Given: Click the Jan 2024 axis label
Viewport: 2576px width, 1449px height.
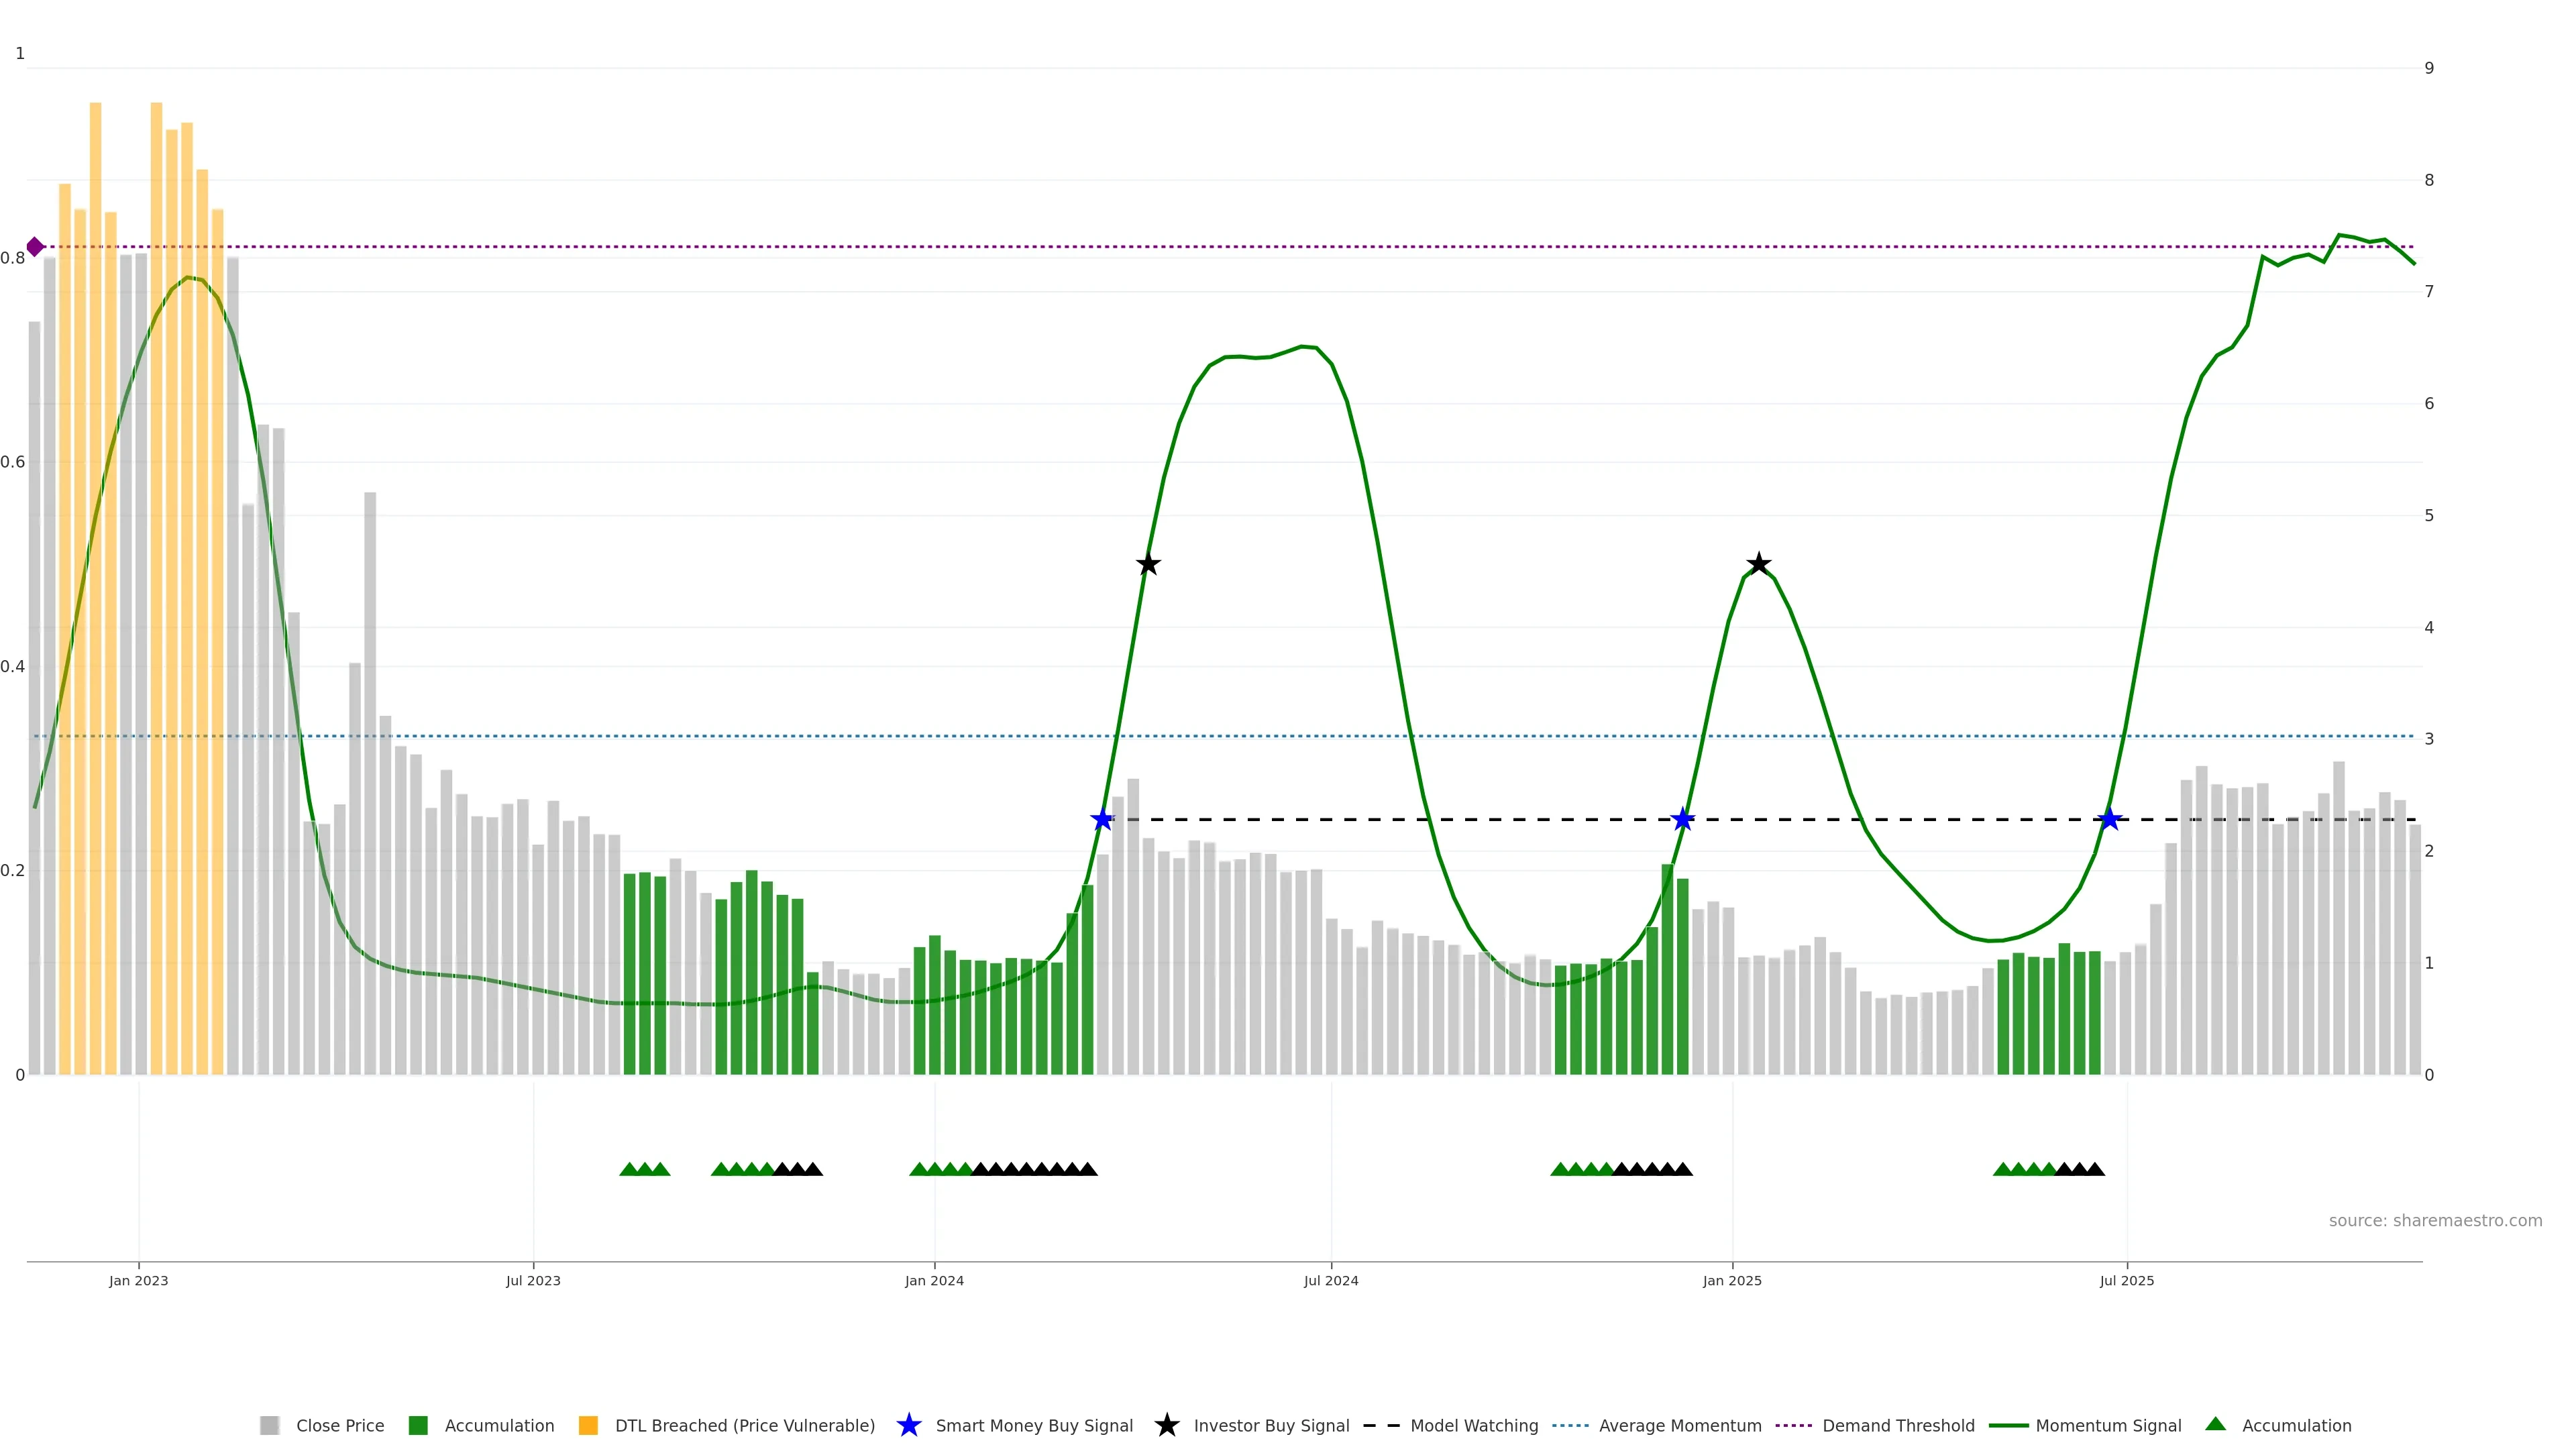Looking at the screenshot, I should pyautogui.click(x=934, y=1280).
